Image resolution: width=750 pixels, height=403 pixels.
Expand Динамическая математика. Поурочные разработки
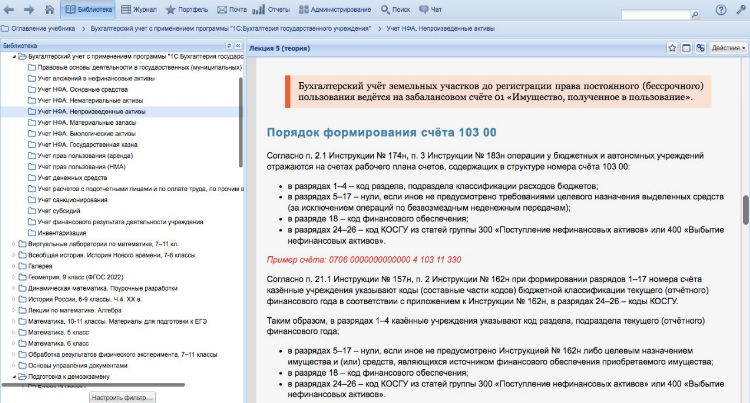pos(14,288)
